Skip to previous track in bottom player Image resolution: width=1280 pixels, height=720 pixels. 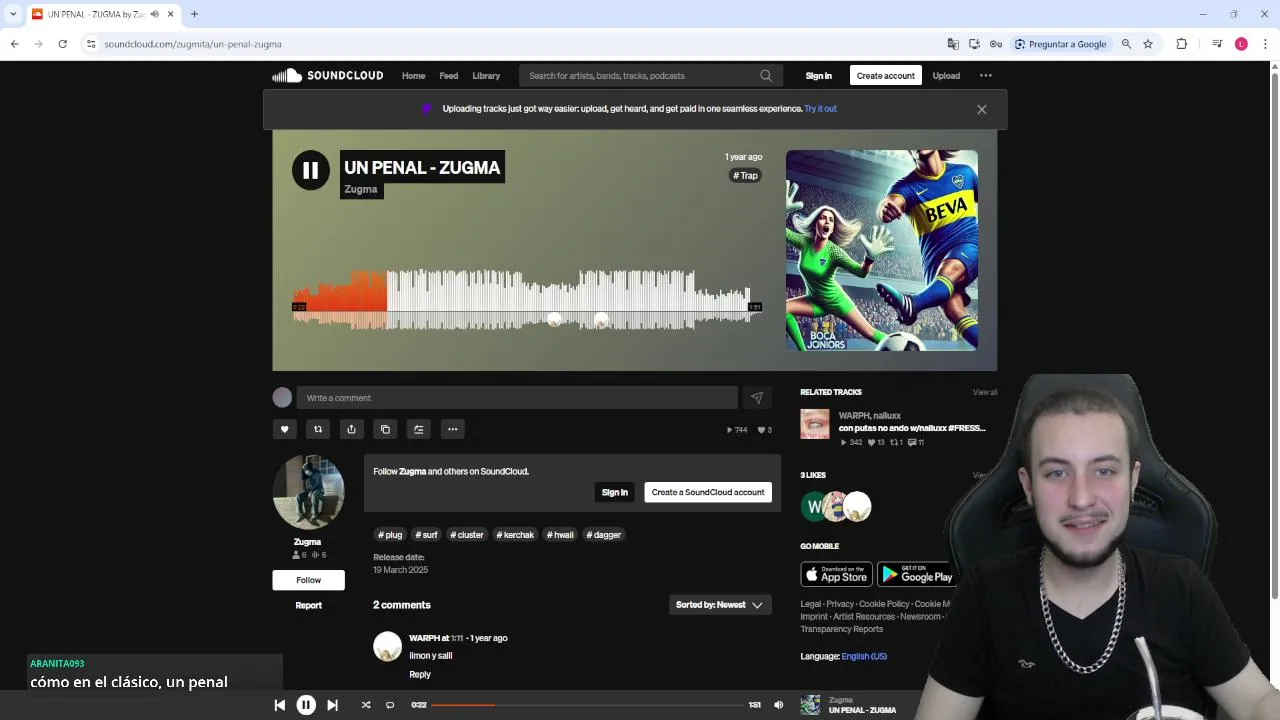click(280, 705)
